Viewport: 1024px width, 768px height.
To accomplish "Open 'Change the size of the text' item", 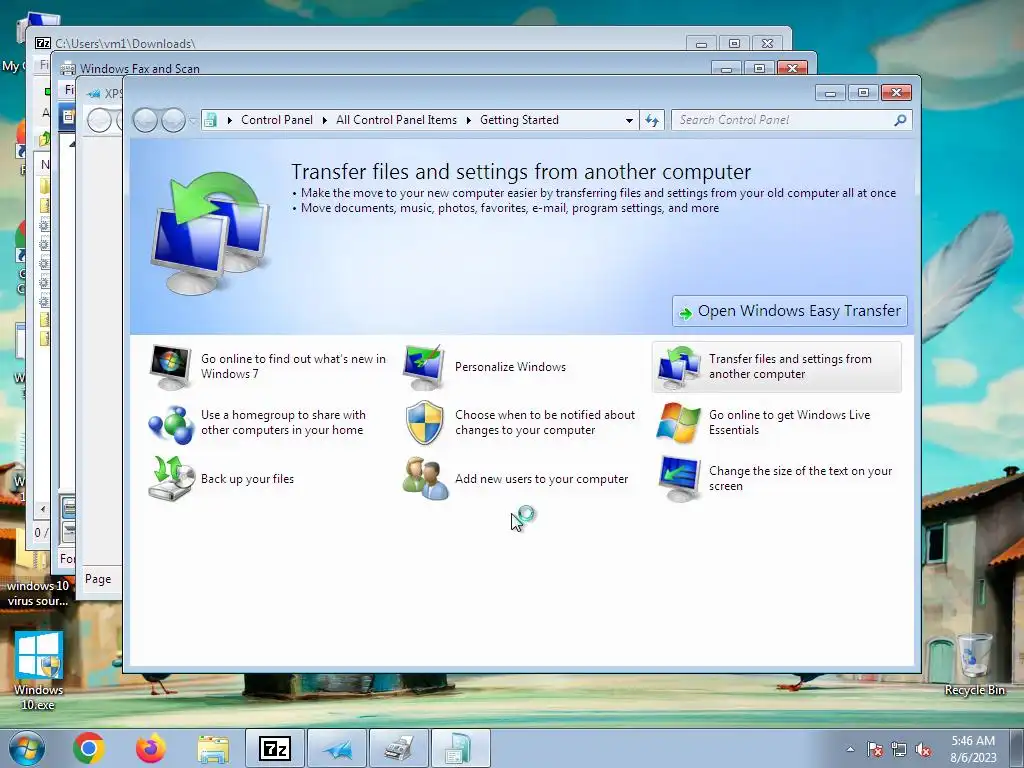I will pyautogui.click(x=801, y=479).
